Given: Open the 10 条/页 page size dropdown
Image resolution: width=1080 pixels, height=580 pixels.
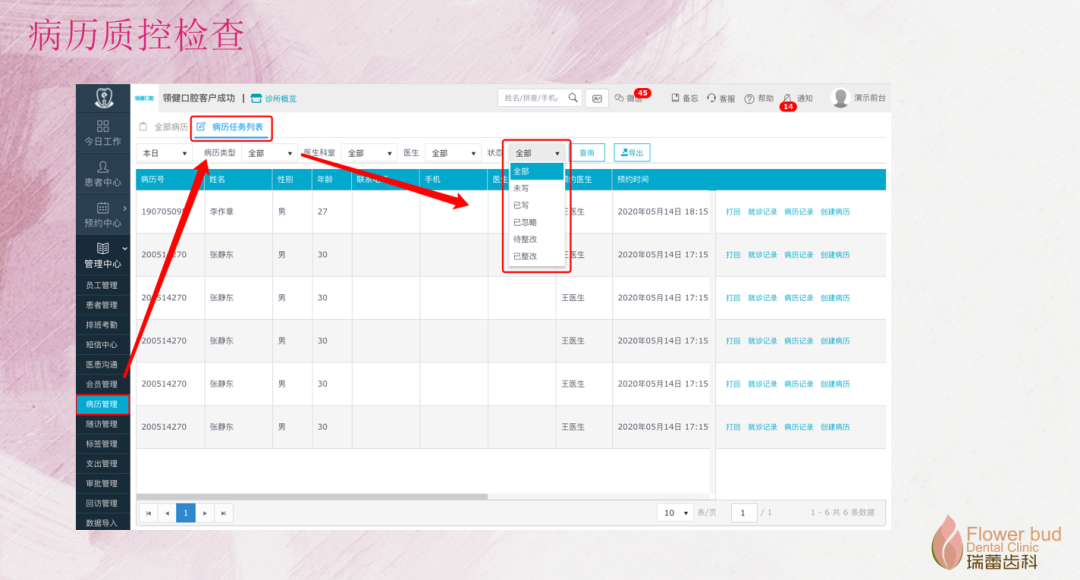Looking at the screenshot, I should click(675, 513).
